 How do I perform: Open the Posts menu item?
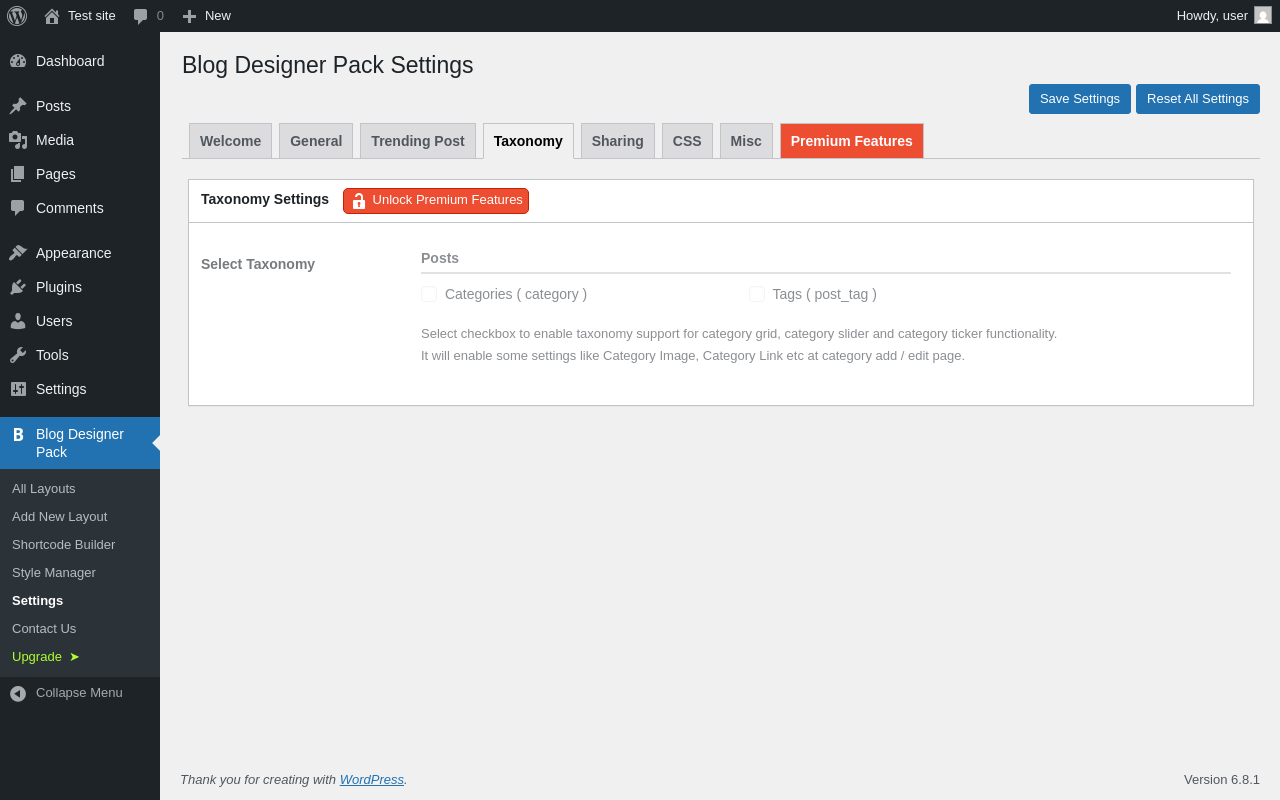(x=80, y=106)
